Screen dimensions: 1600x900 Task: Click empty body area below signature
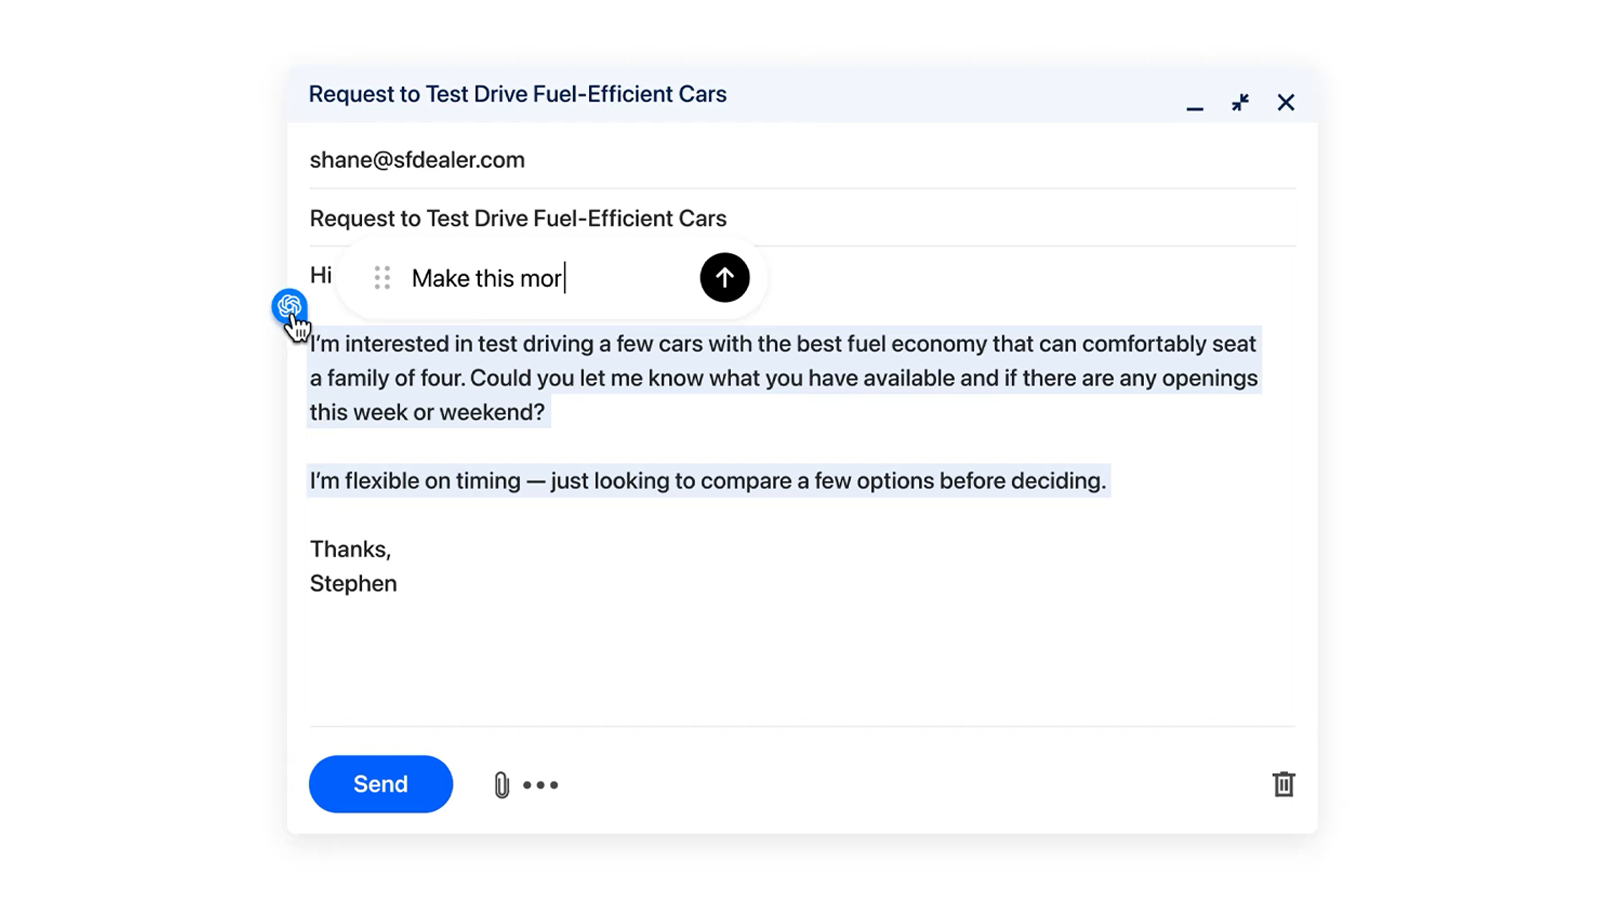click(x=800, y=660)
